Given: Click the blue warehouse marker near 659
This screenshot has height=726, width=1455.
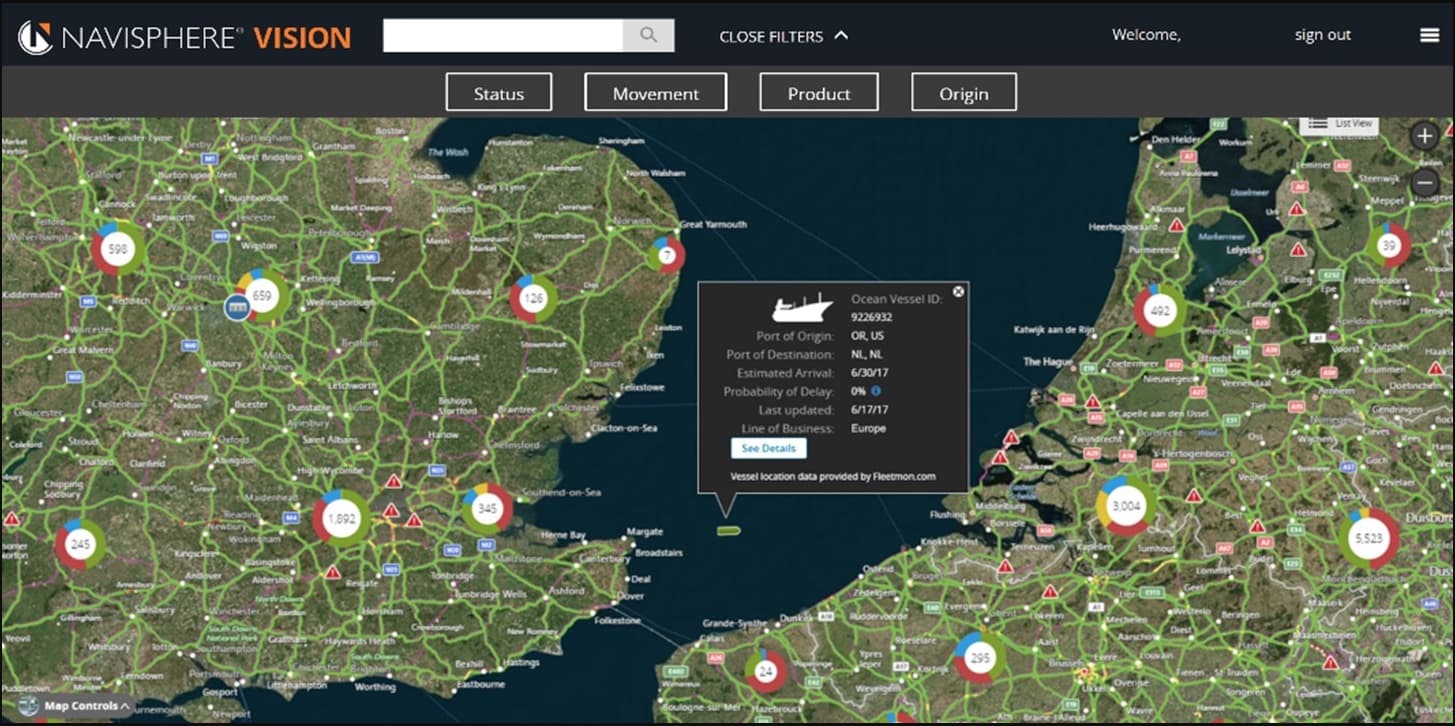Looking at the screenshot, I should click(237, 307).
